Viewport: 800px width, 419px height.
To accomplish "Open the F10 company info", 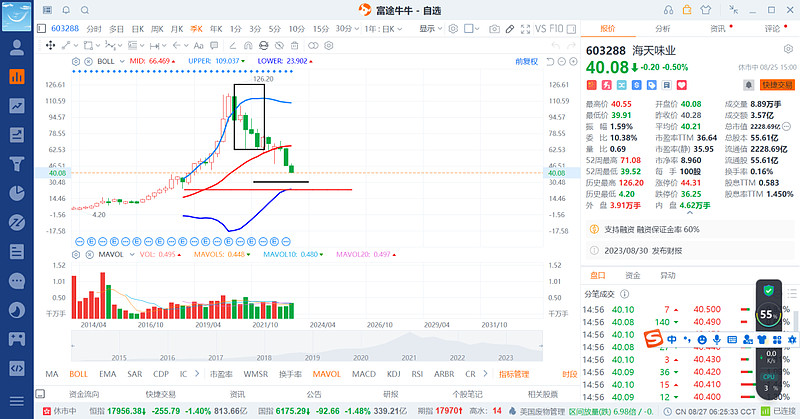I will (556, 29).
